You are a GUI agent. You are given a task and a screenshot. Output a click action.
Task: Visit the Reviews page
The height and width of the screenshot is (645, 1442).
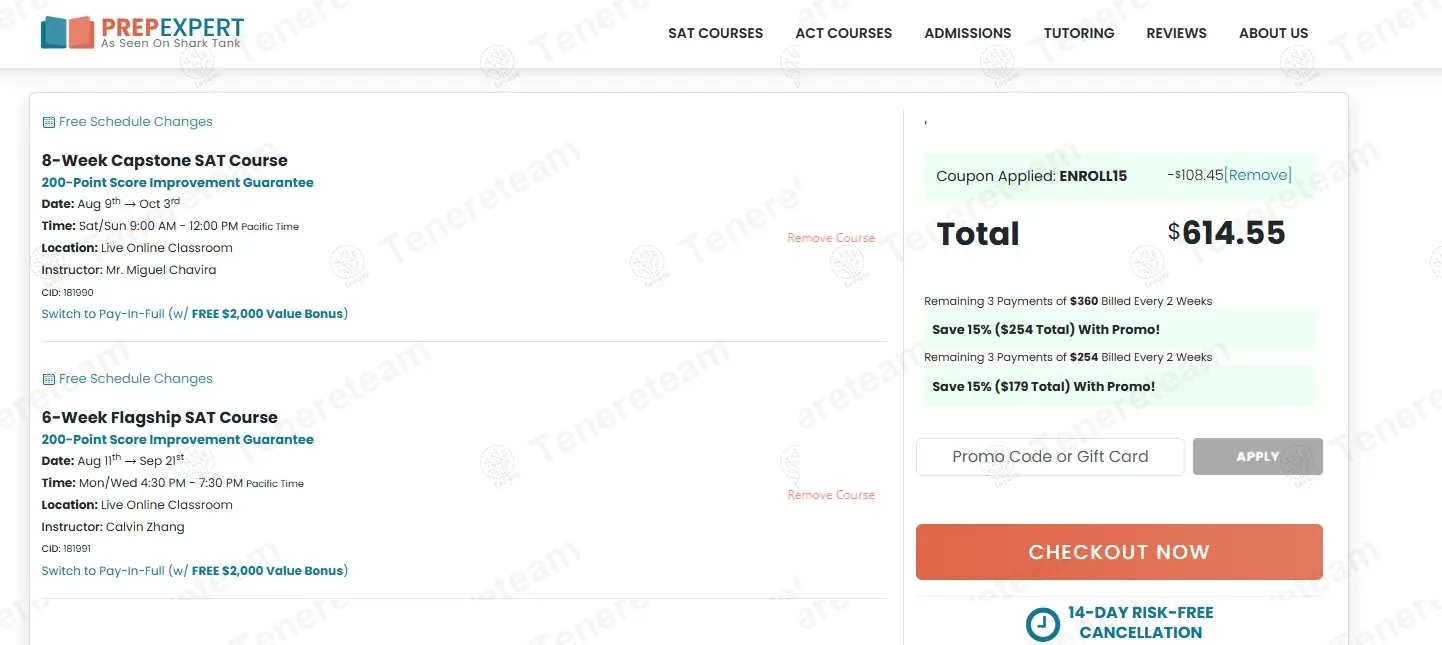pyautogui.click(x=1176, y=33)
